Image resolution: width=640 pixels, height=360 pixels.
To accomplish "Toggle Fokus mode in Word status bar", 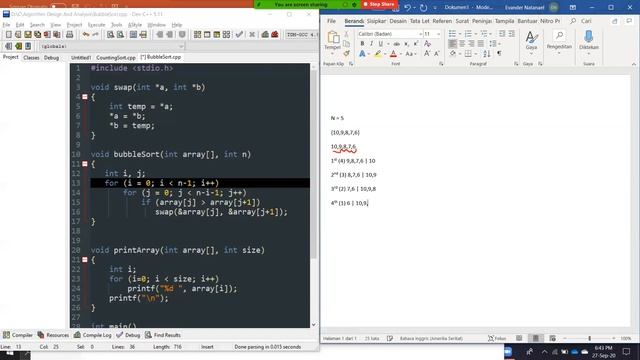I will pyautogui.click(x=497, y=338).
